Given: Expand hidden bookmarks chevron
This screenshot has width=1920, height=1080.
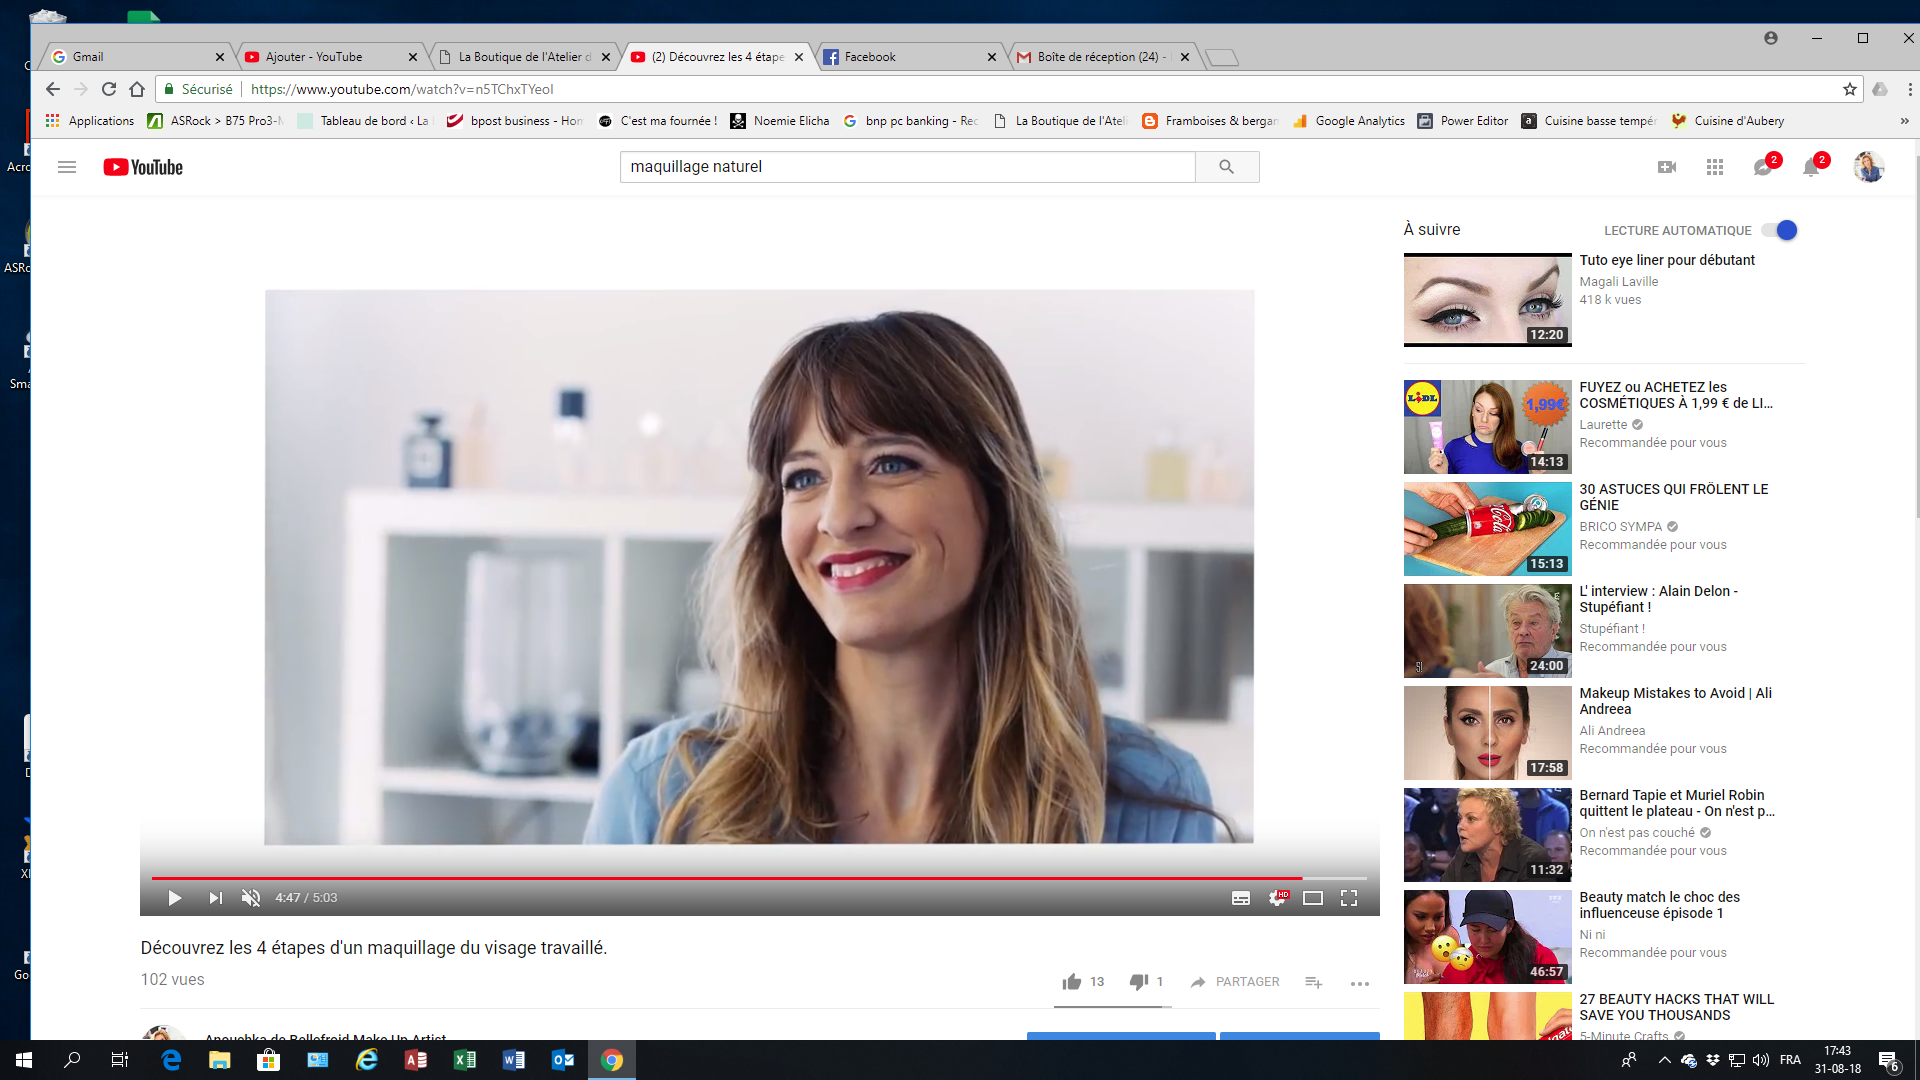Looking at the screenshot, I should pos(1904,121).
